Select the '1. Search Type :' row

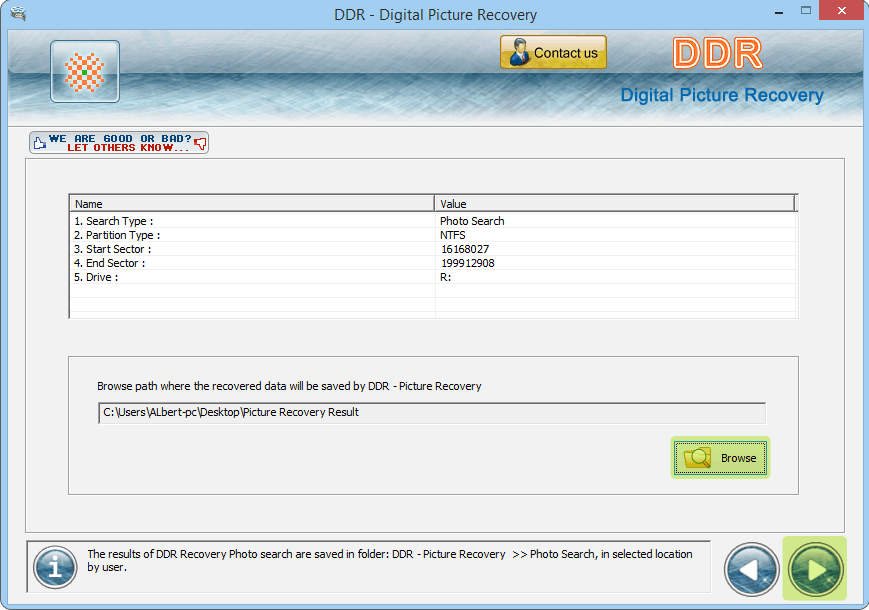click(433, 221)
